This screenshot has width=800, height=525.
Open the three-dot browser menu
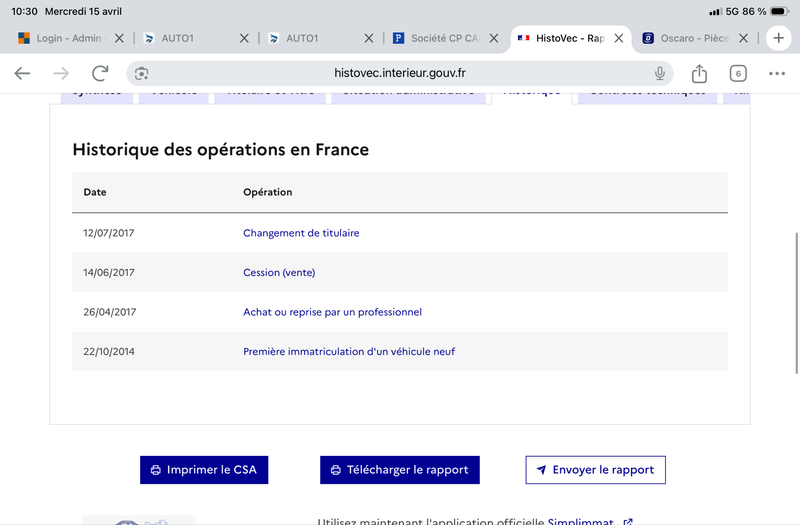[777, 73]
